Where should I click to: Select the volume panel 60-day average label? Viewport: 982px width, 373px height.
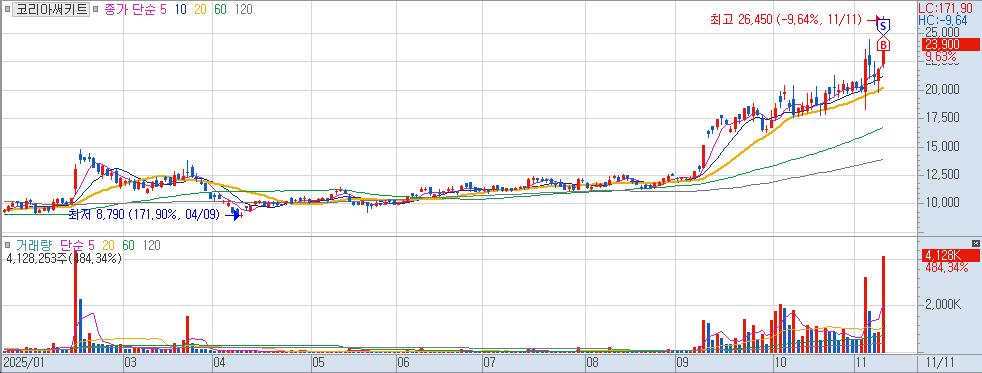(x=128, y=246)
